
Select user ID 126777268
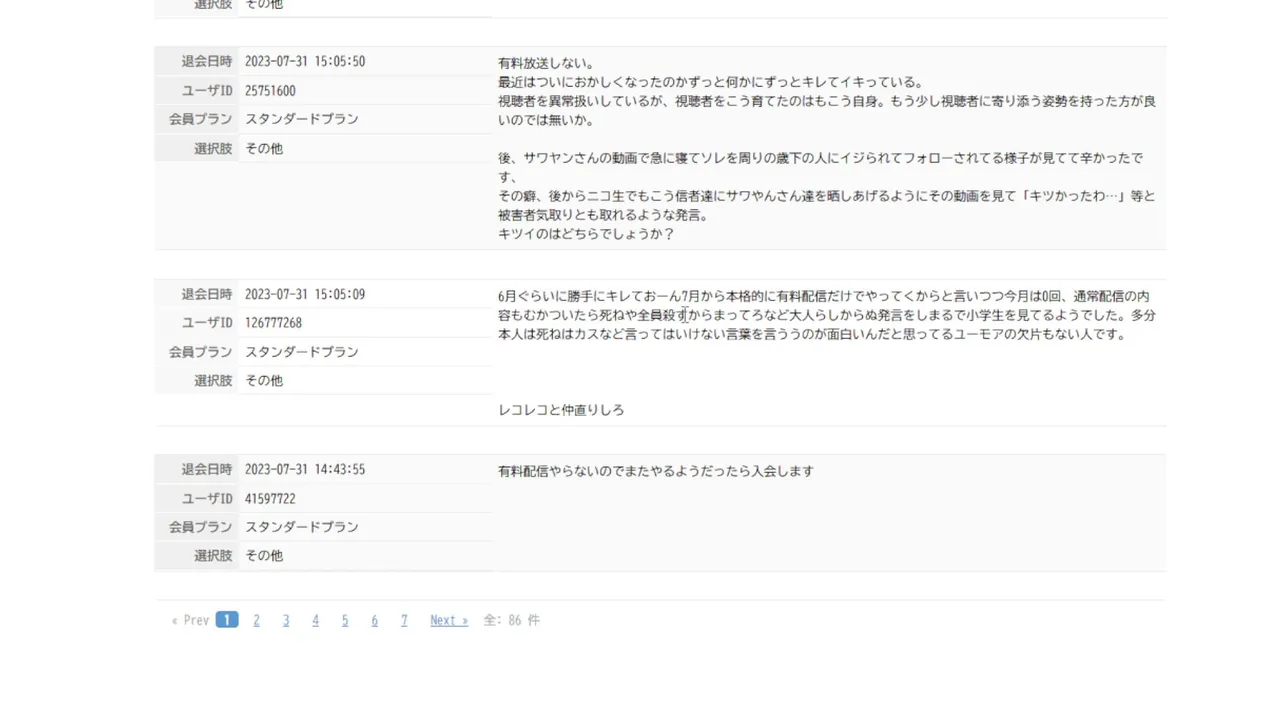273,323
